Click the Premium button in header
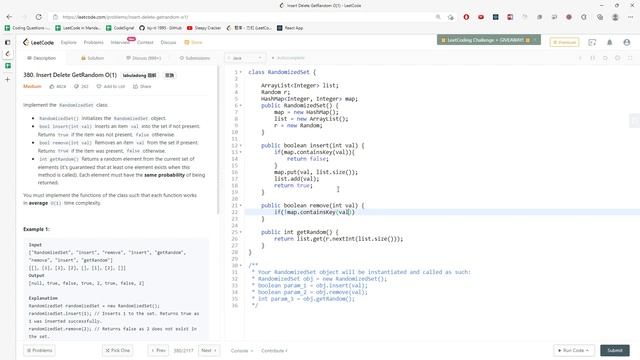Screen dimensions: 640x360 click(x=564, y=42)
